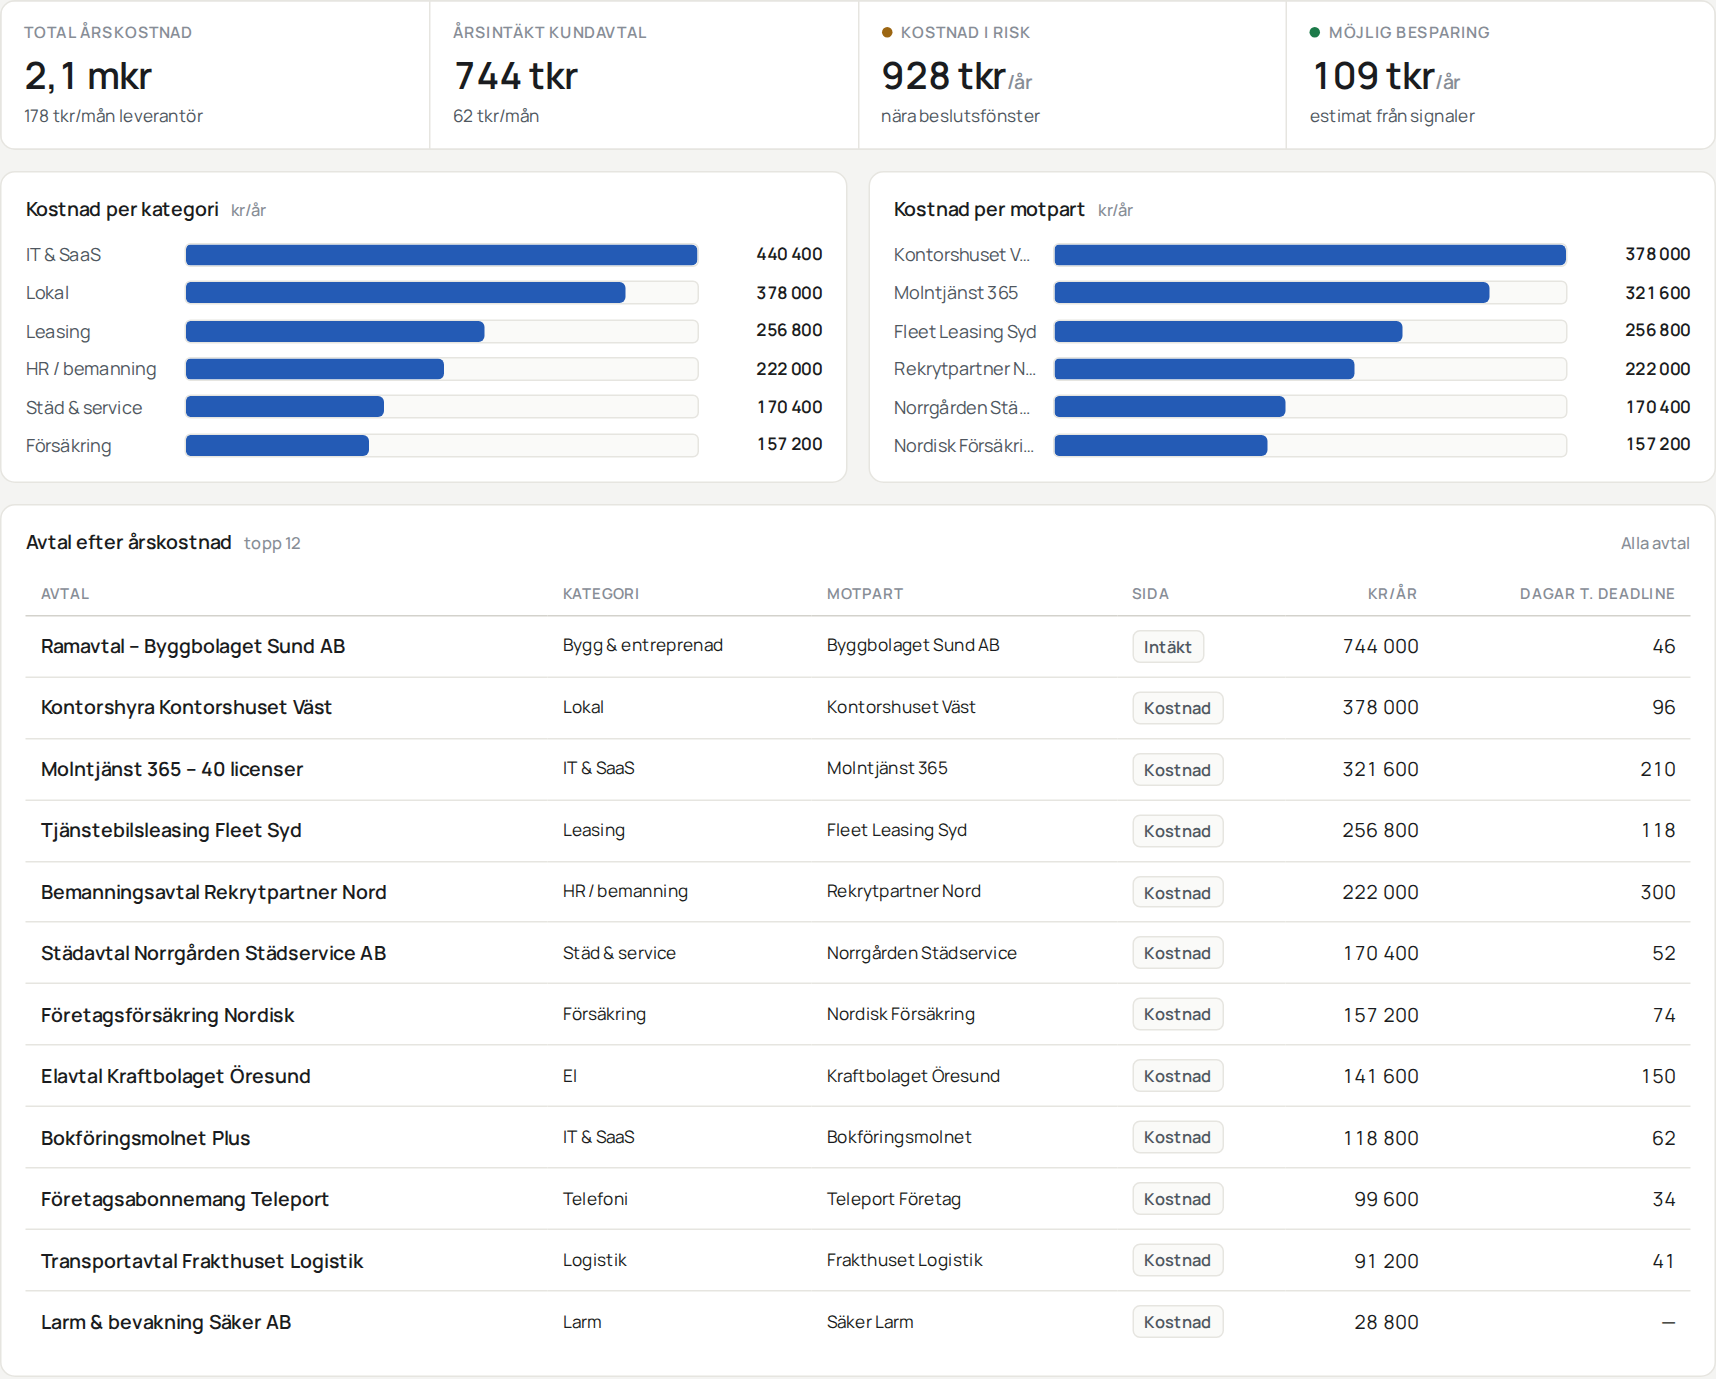Click the Kostnad per motpart heading
Viewport: 1716px width, 1379px height.
tap(989, 209)
